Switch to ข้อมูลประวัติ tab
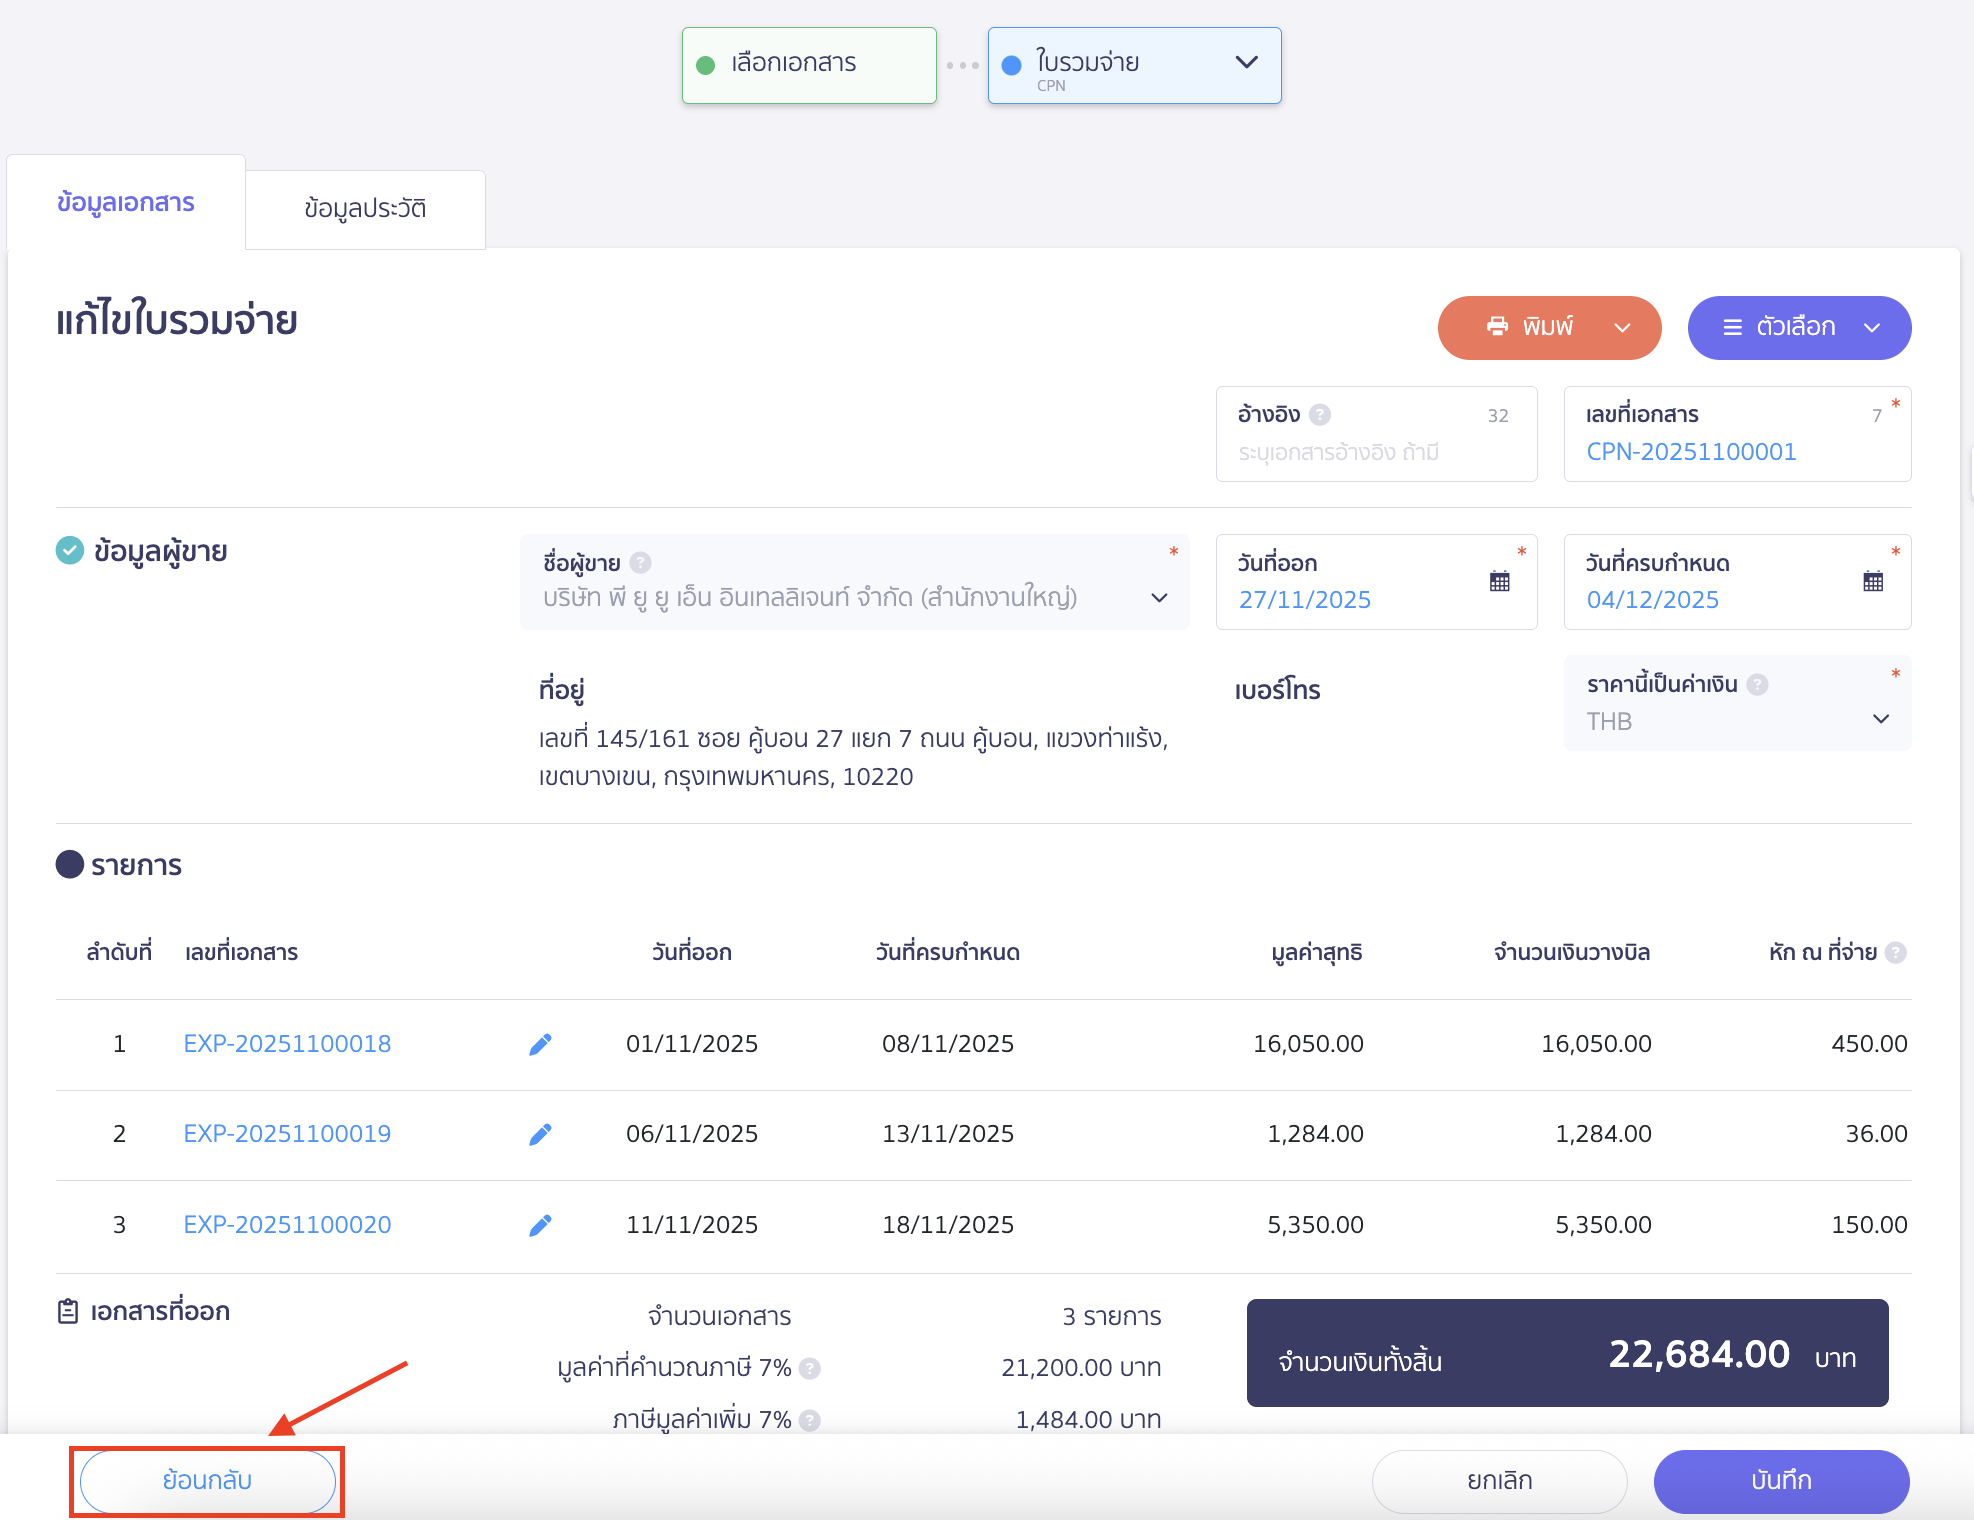The height and width of the screenshot is (1520, 1974). point(365,209)
